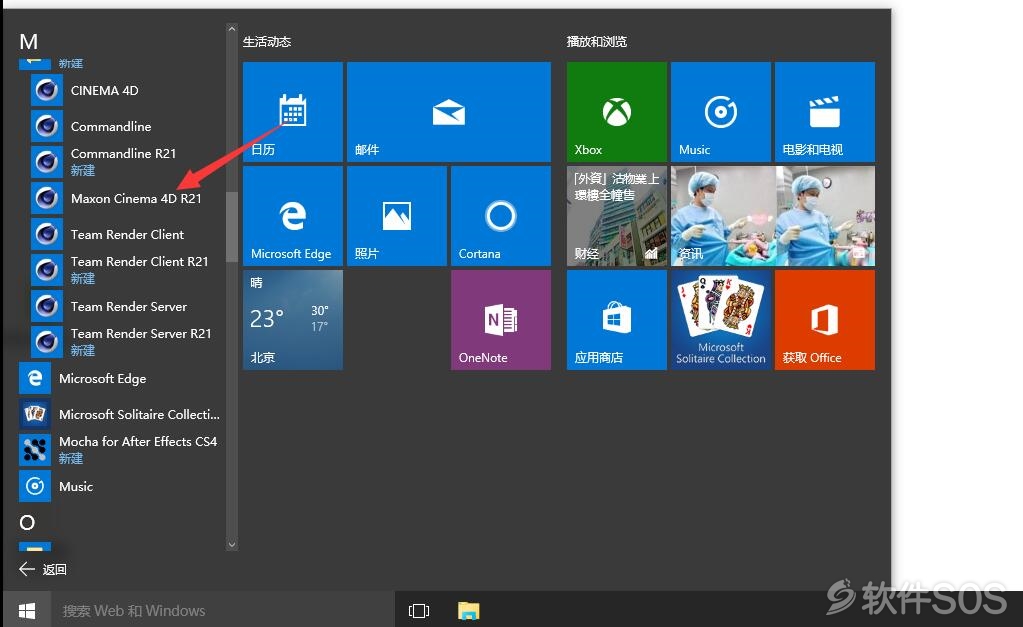Open Microsoft Edge icon in the app list
The image size is (1023, 627).
(35, 378)
